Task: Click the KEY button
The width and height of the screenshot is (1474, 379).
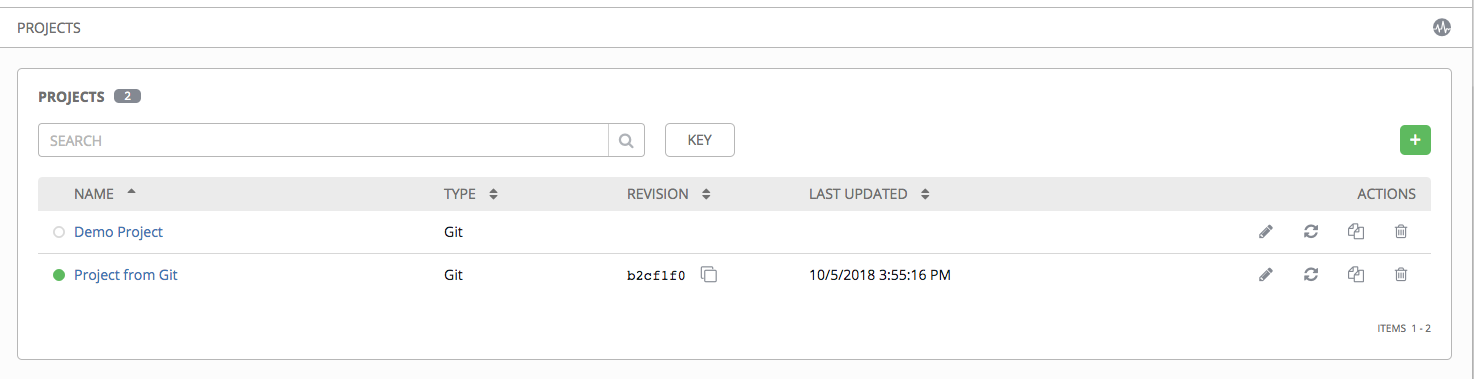Action: (x=700, y=140)
